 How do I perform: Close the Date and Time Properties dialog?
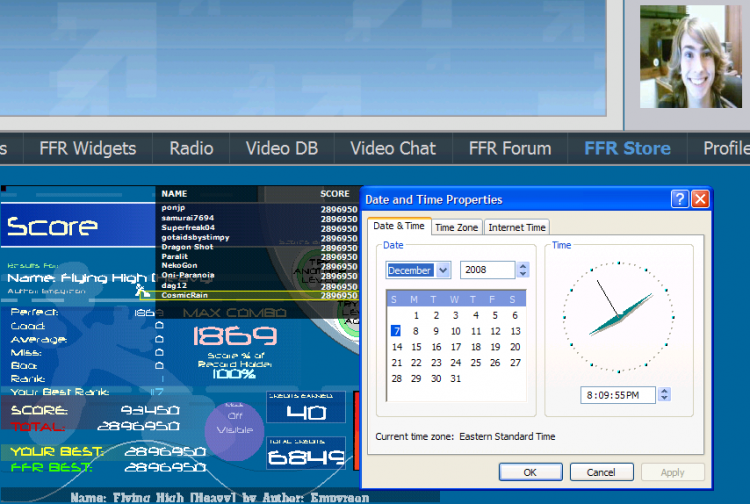click(700, 199)
